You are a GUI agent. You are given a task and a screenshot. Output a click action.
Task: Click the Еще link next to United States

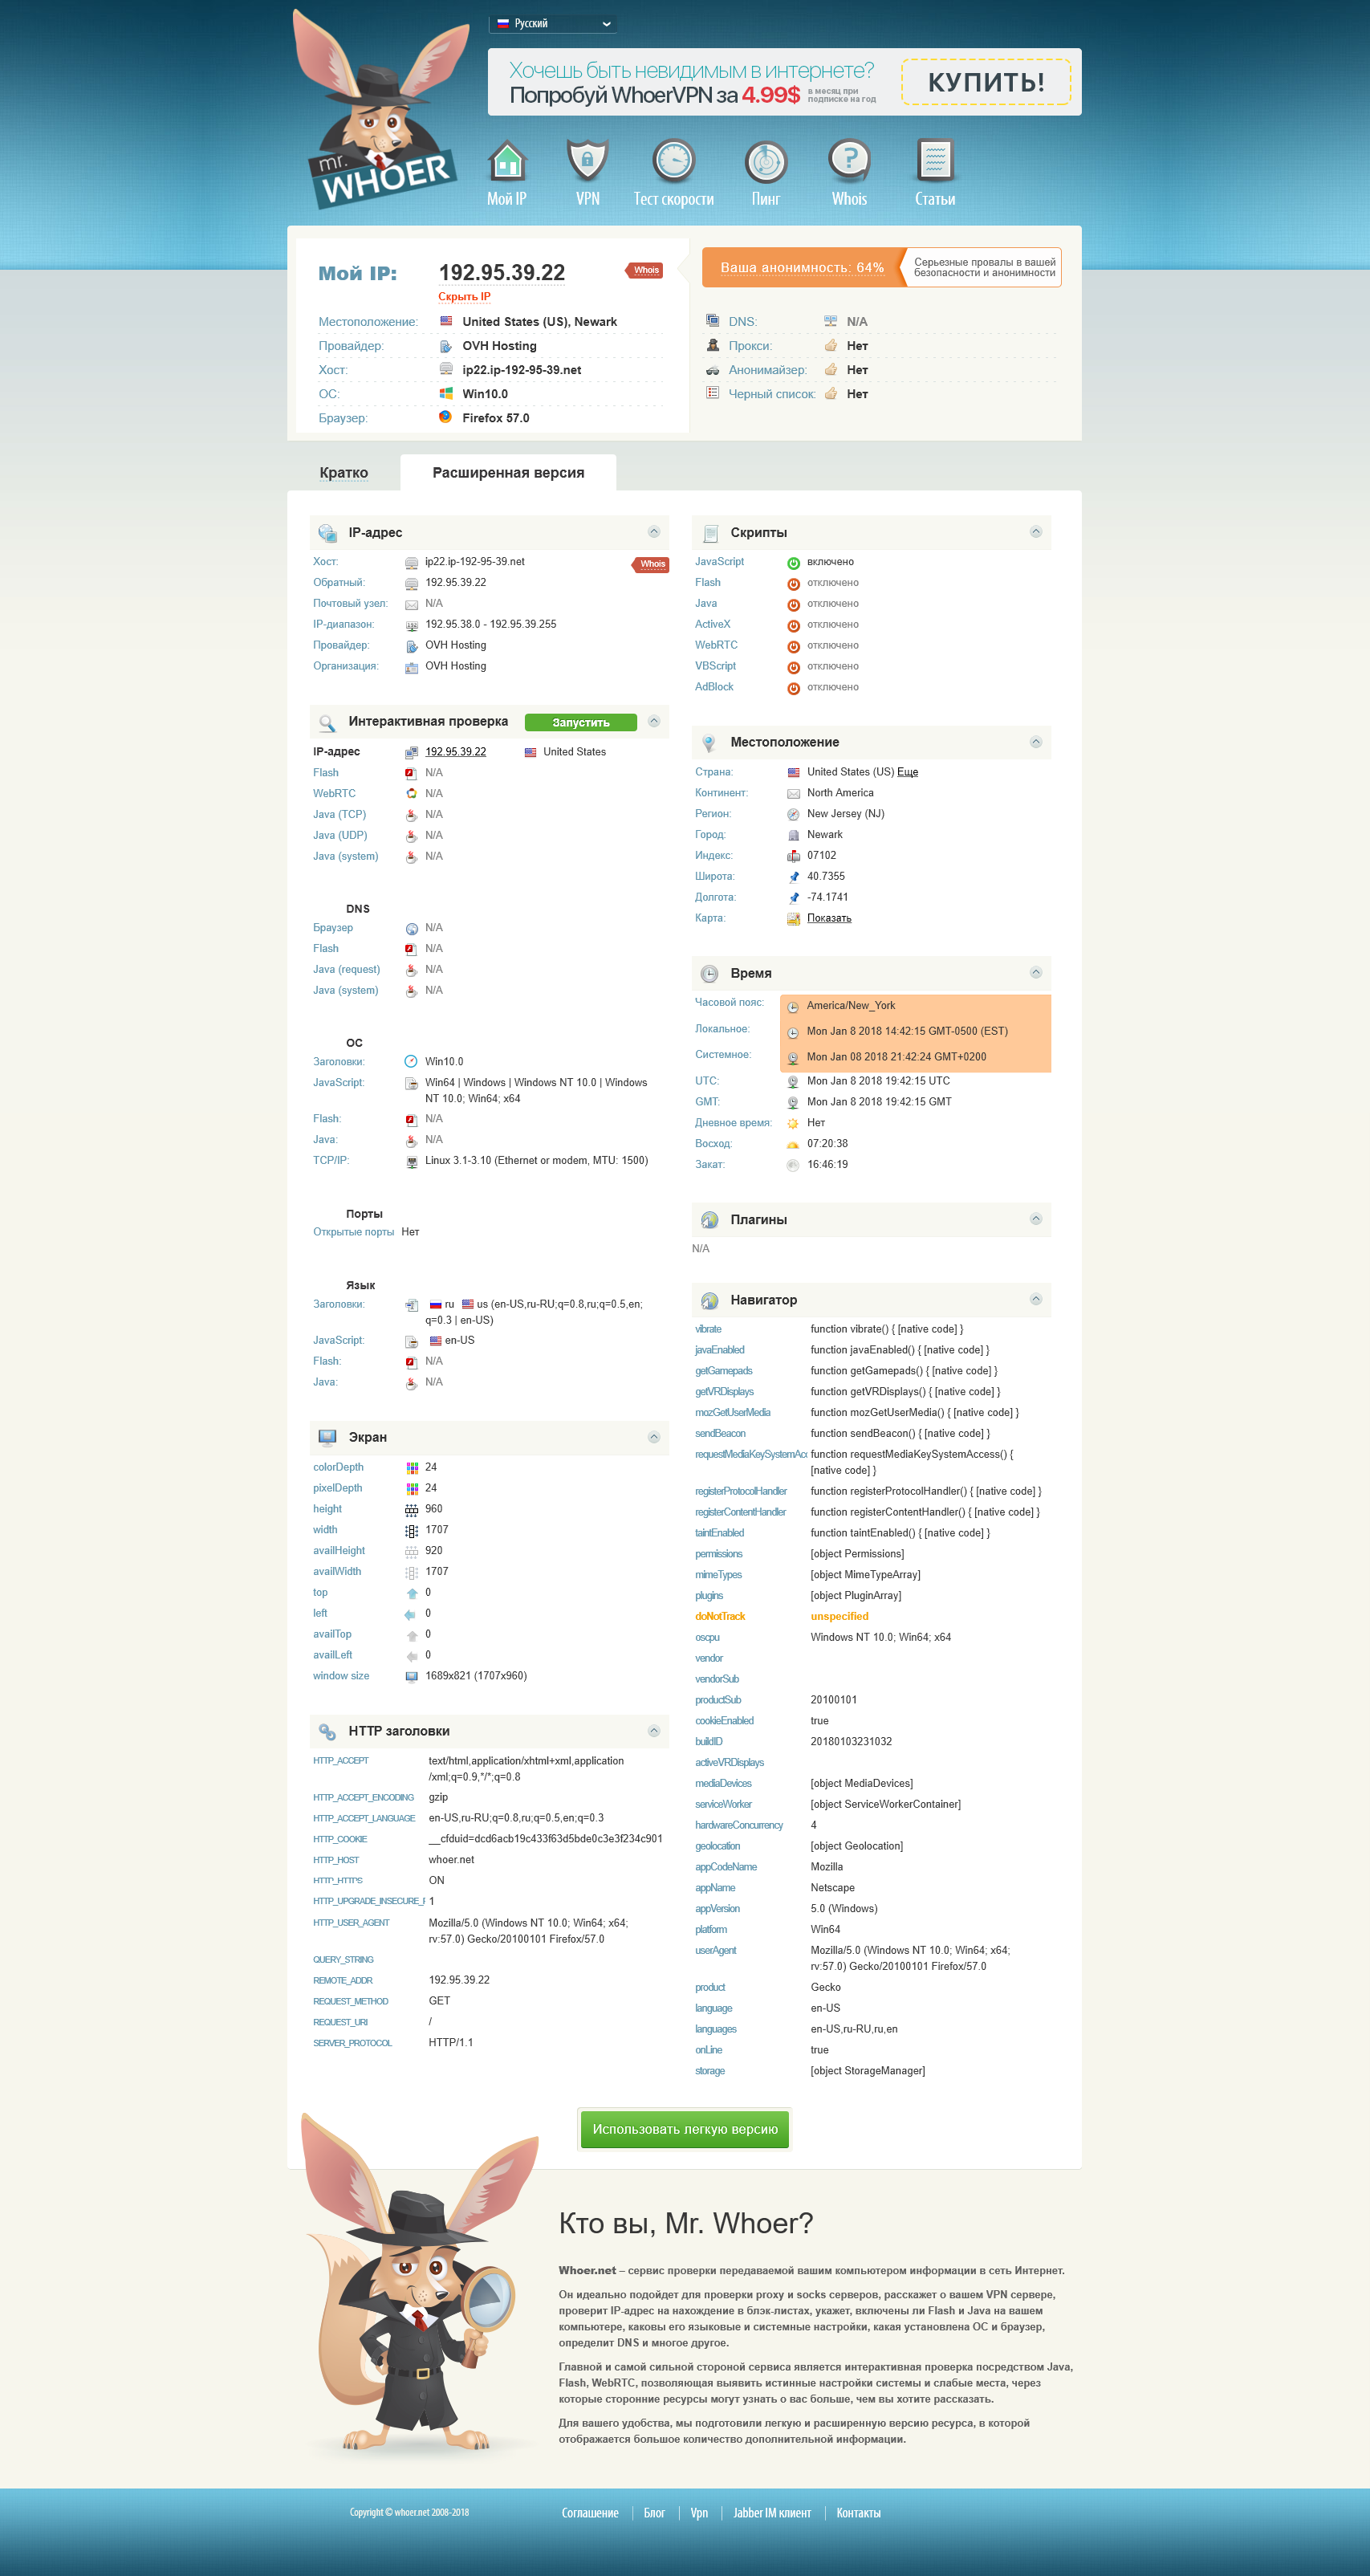click(907, 772)
